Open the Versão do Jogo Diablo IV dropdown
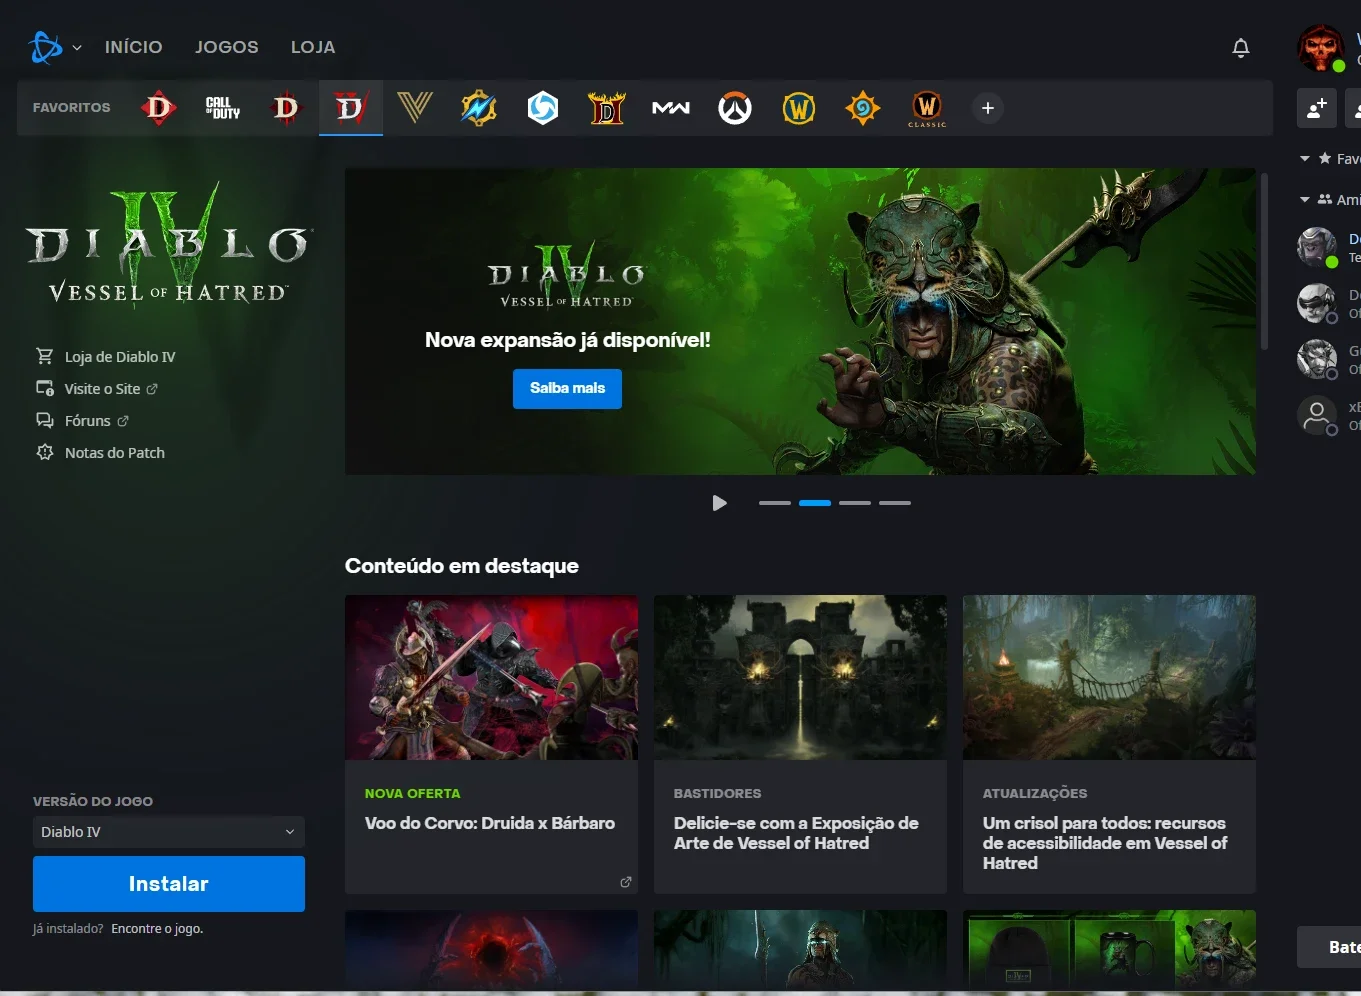Viewport: 1361px width, 996px height. (169, 832)
